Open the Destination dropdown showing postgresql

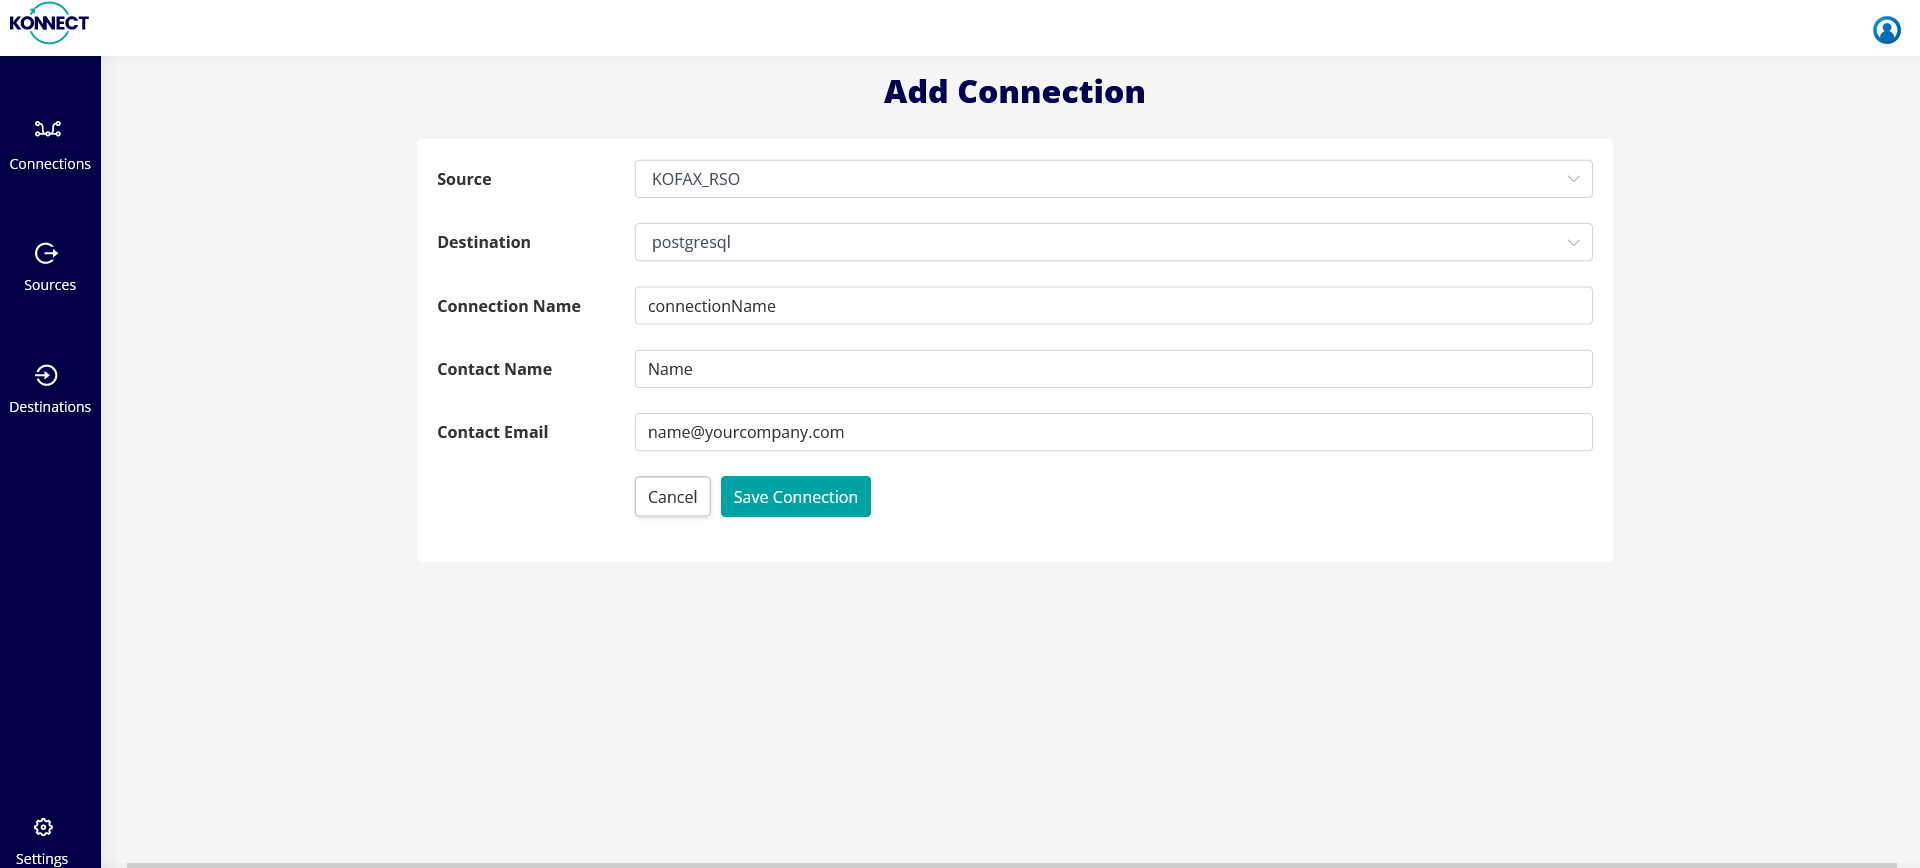point(1100,242)
